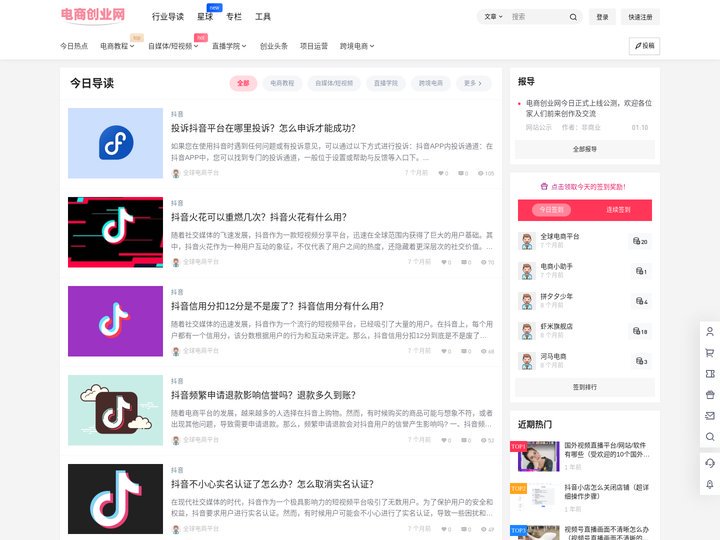Open hot post 抖音小店怎么关闭店铺

[x=607, y=492]
